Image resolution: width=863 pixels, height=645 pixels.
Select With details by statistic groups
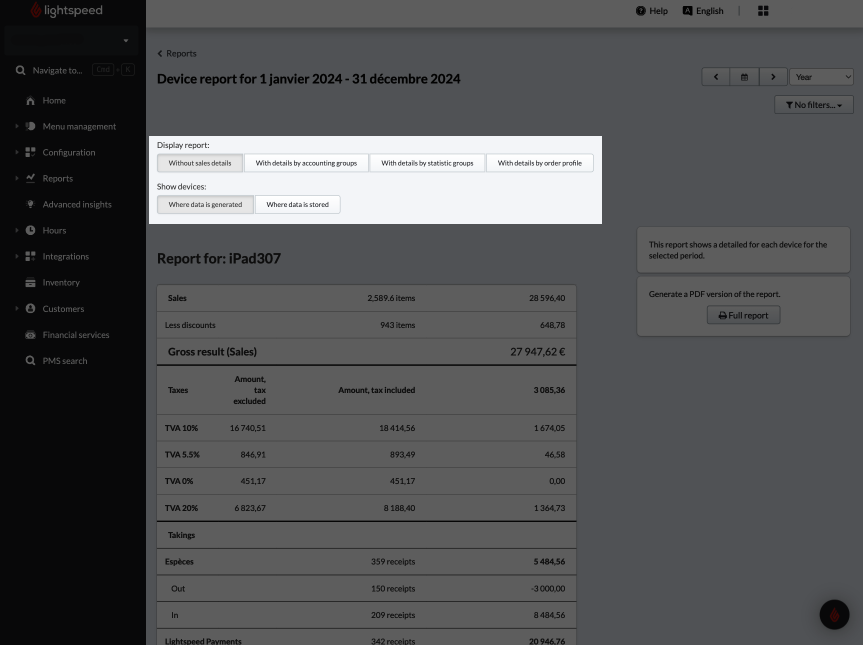point(427,163)
